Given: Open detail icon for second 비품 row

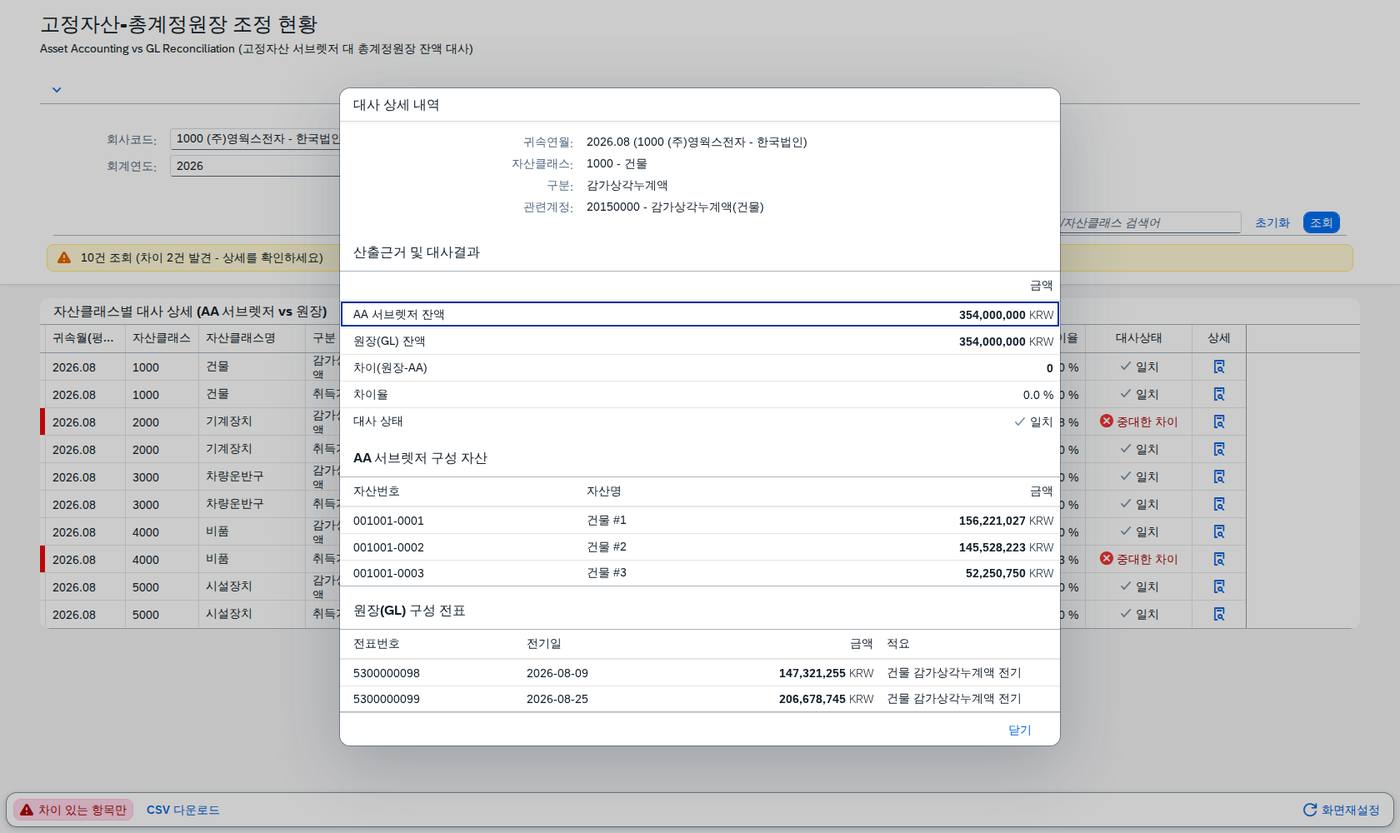Looking at the screenshot, I should pos(1219,559).
